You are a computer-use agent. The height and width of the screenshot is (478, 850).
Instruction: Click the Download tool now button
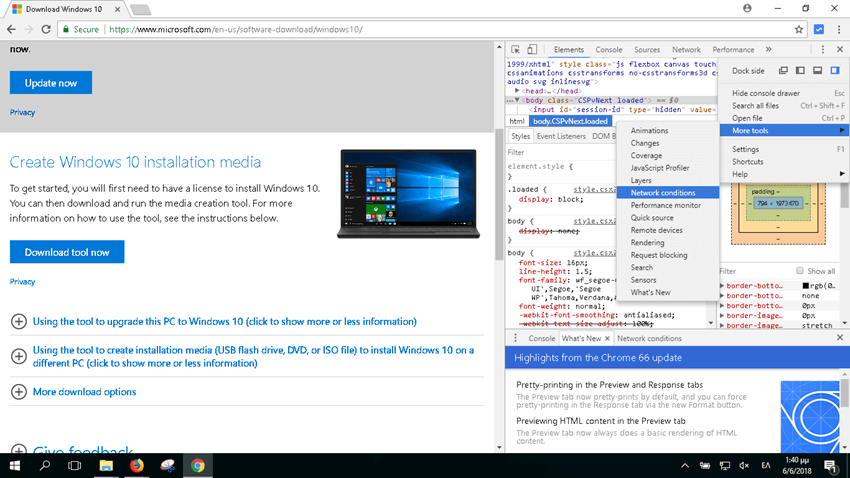[x=67, y=252]
